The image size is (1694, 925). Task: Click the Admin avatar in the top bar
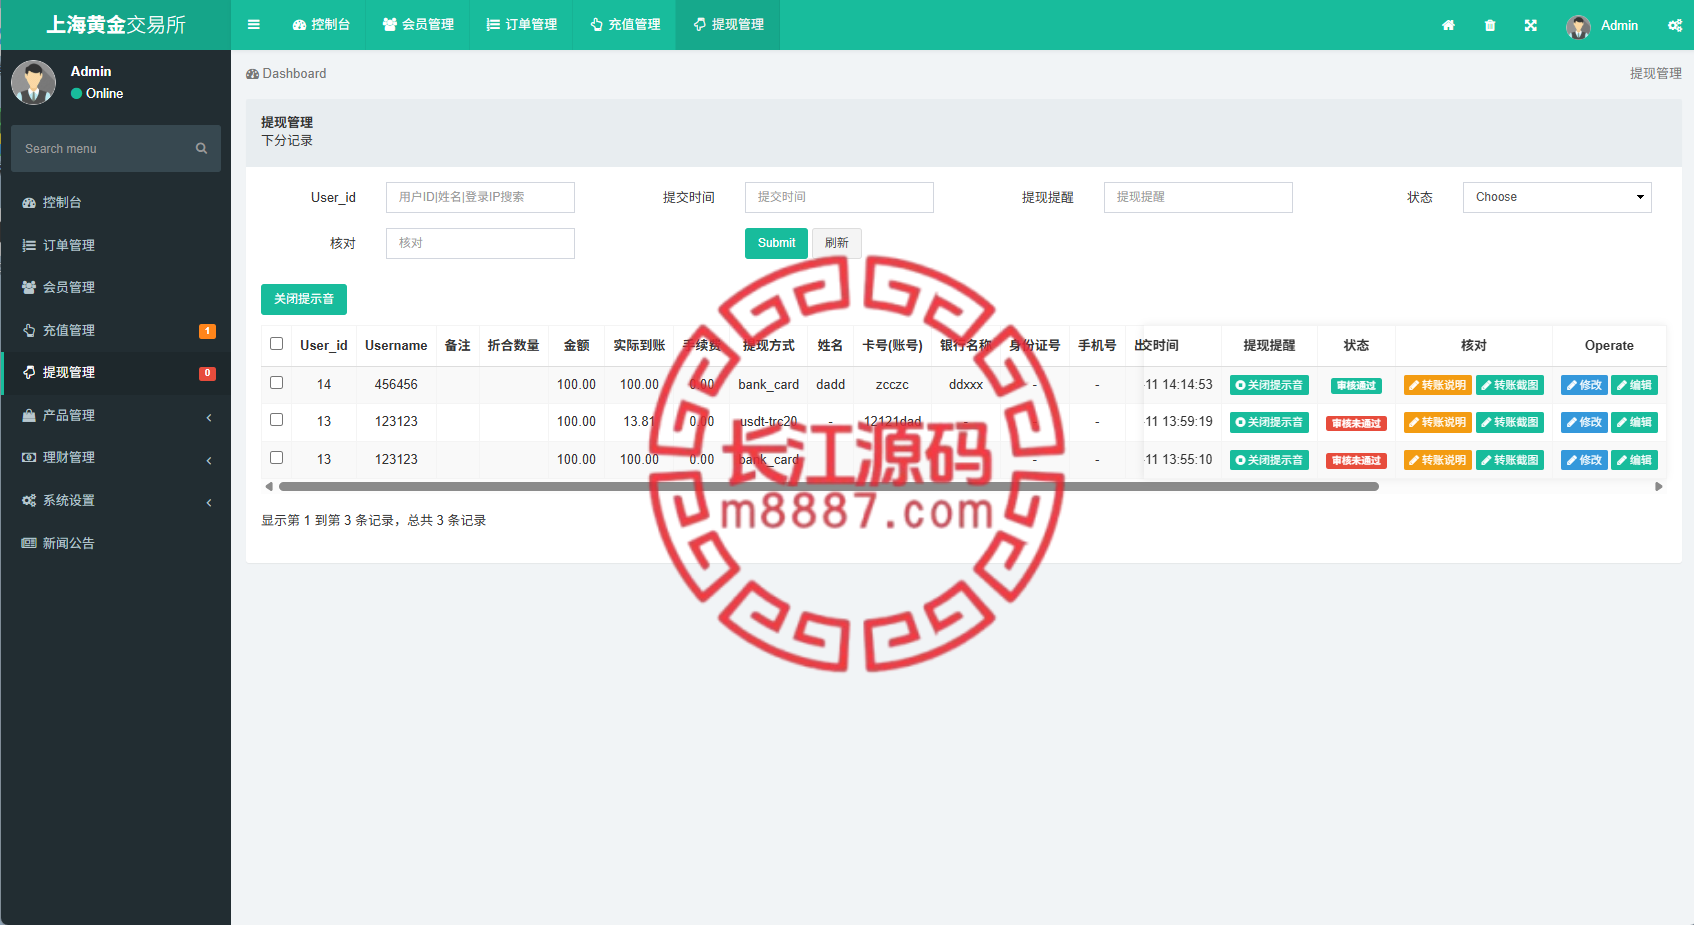1578,26
